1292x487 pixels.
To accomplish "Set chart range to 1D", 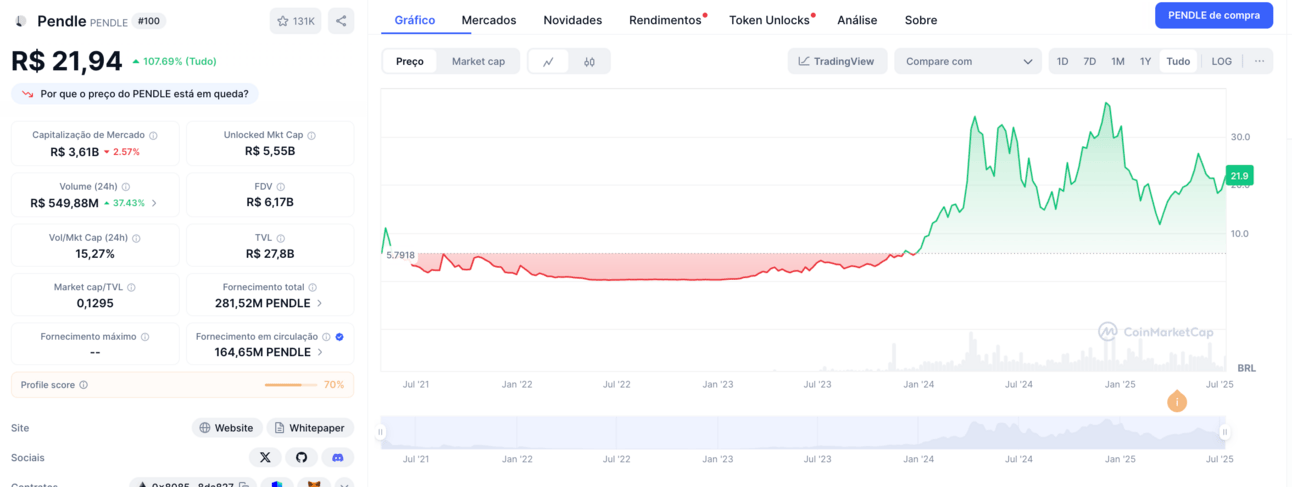I will (x=1062, y=61).
